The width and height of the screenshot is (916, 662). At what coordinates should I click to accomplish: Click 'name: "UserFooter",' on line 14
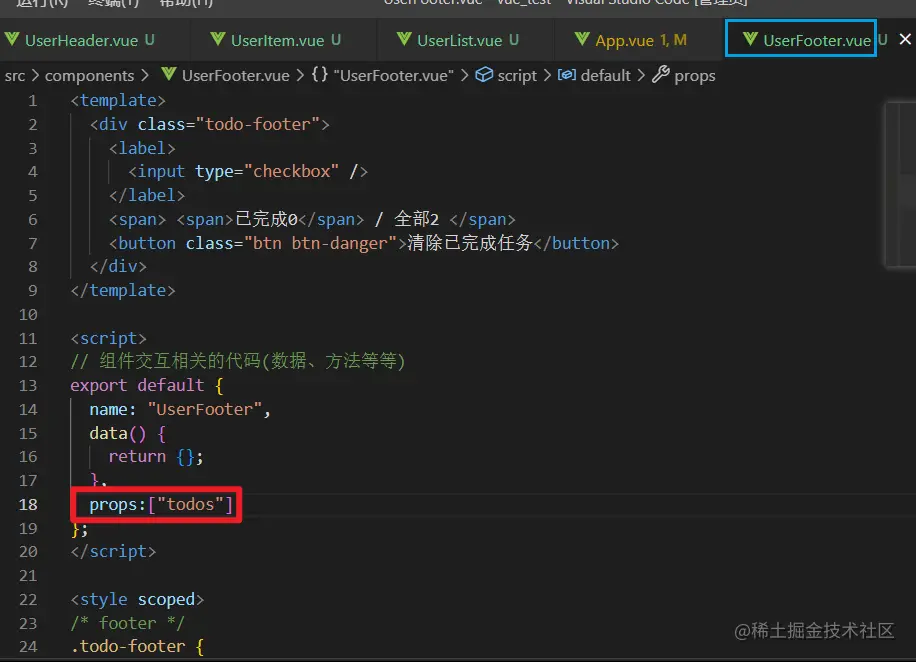point(180,410)
